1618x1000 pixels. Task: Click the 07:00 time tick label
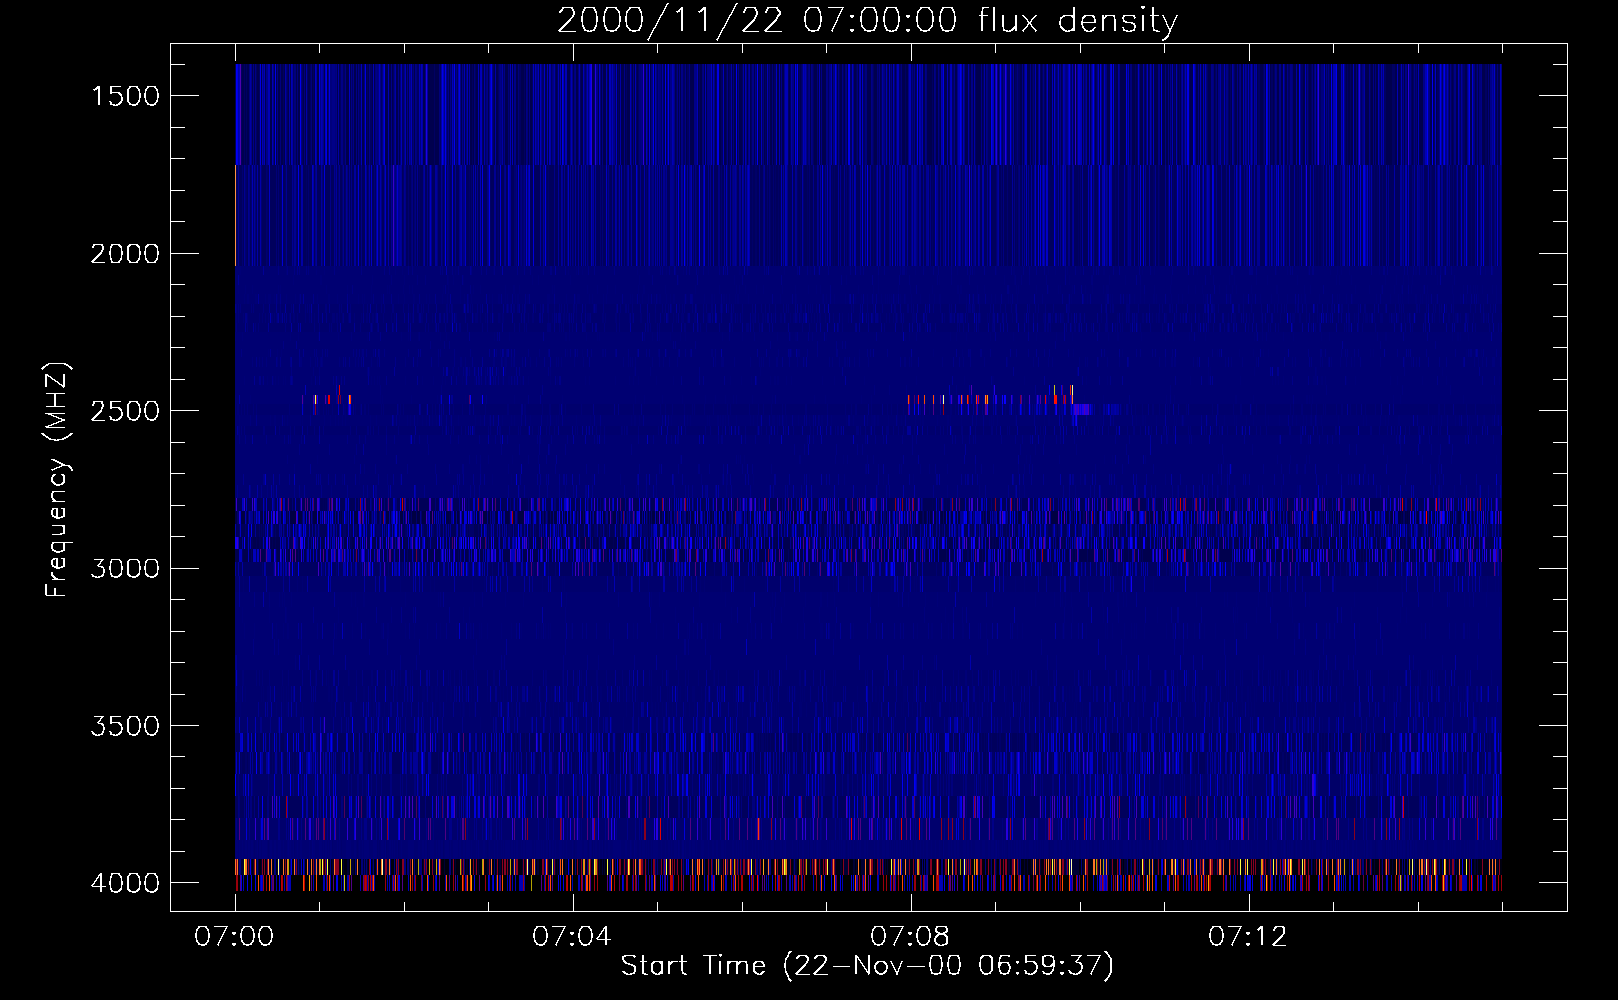click(x=234, y=937)
